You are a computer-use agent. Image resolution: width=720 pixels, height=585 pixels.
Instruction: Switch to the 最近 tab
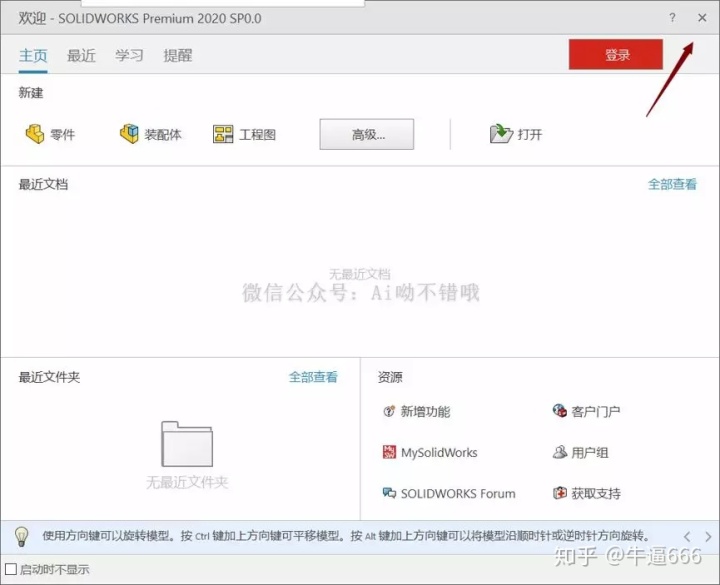81,56
